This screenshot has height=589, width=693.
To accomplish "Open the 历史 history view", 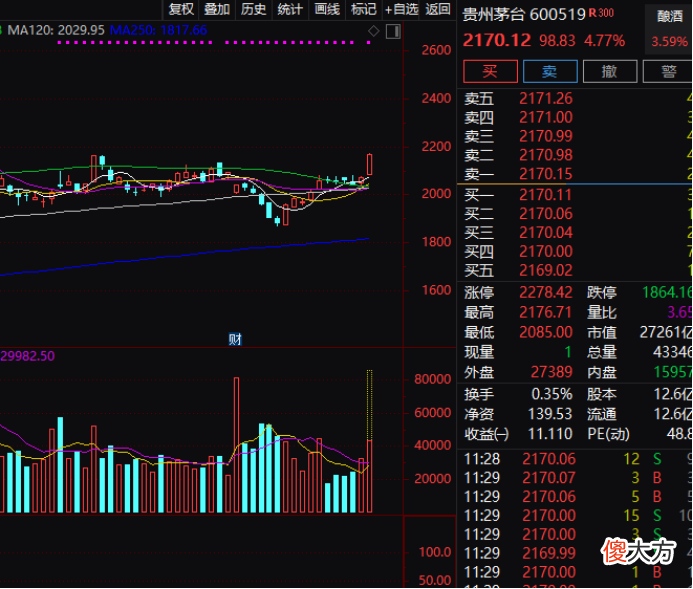I will pos(254,9).
